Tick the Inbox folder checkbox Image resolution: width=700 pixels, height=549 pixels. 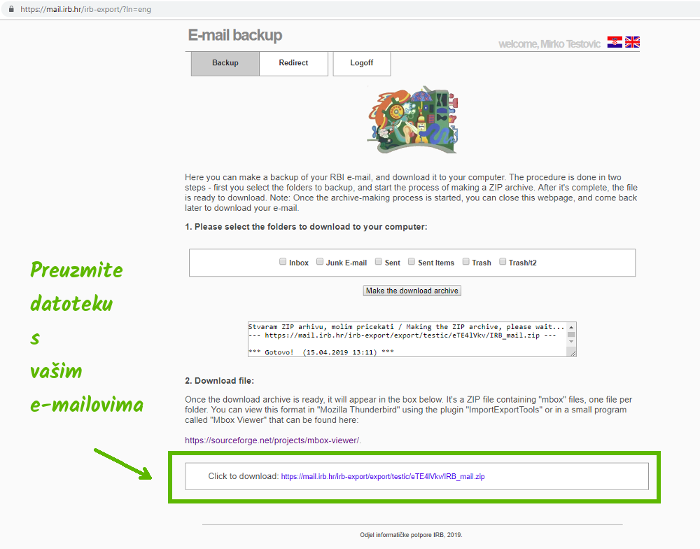click(283, 262)
